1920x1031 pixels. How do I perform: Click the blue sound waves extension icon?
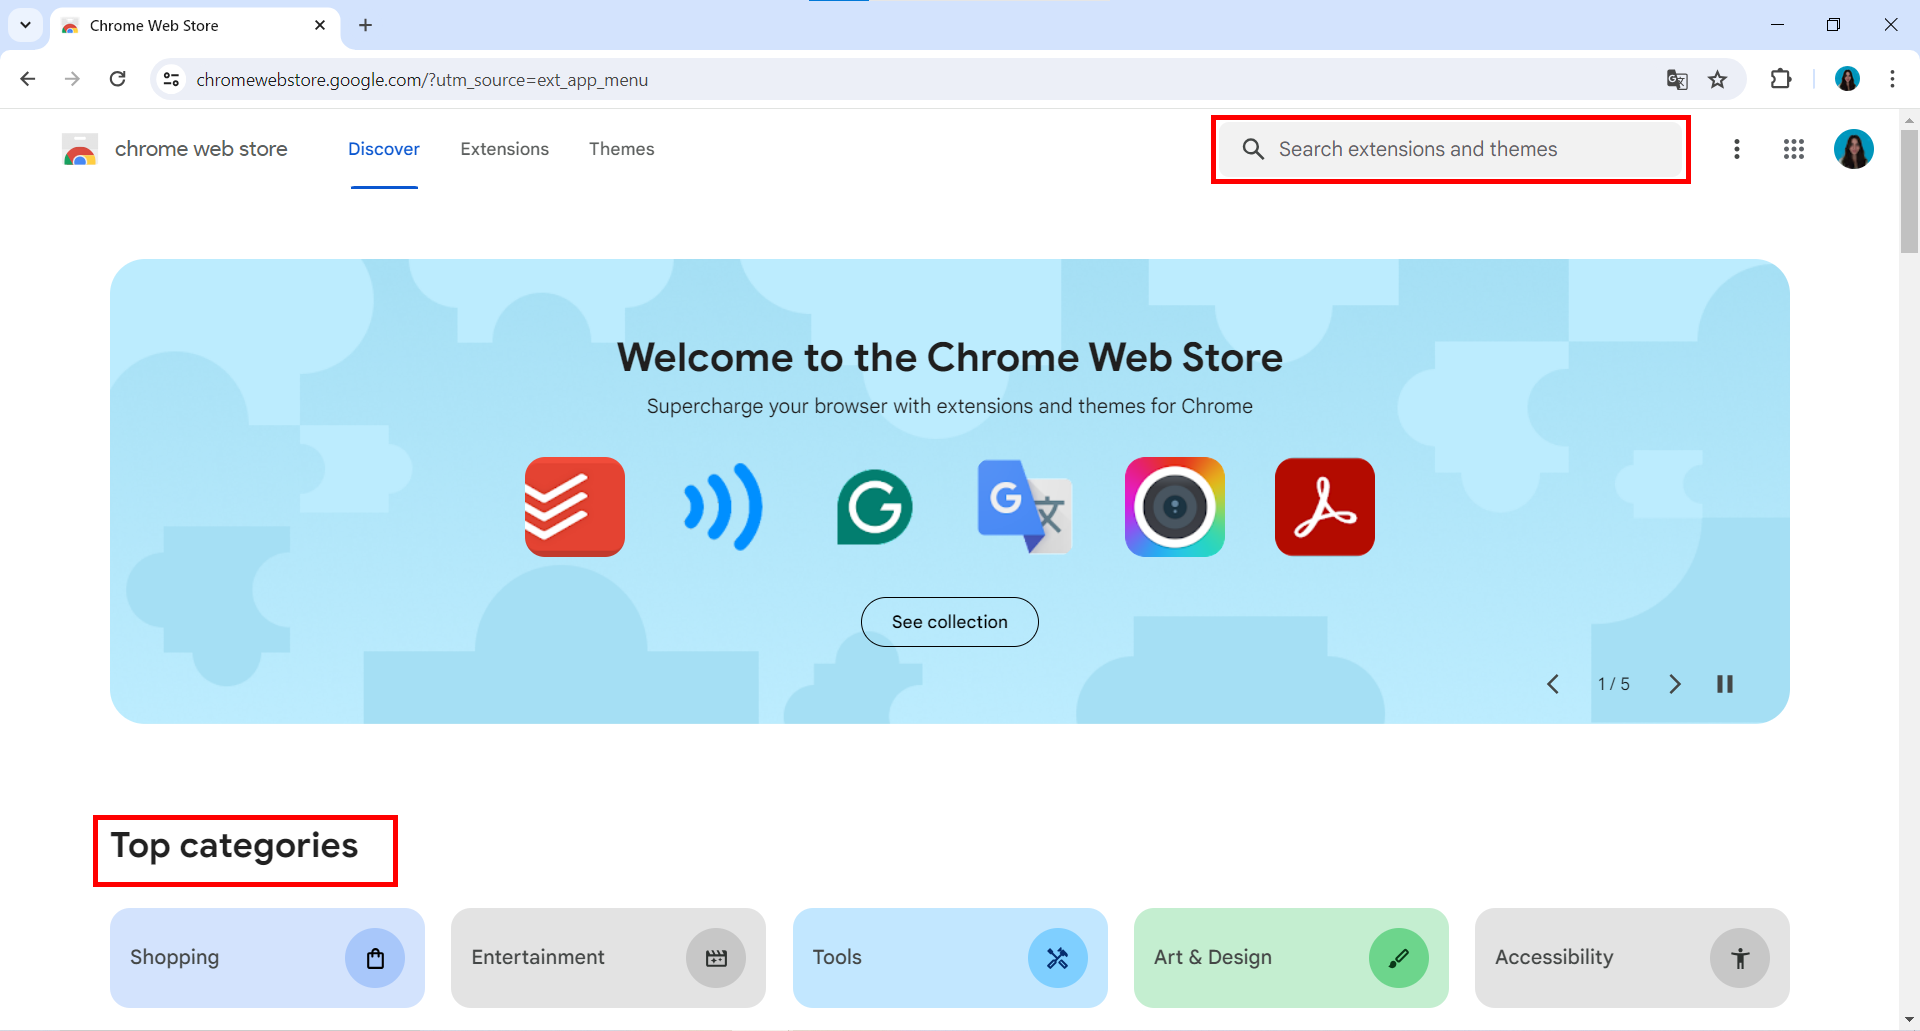[724, 507]
